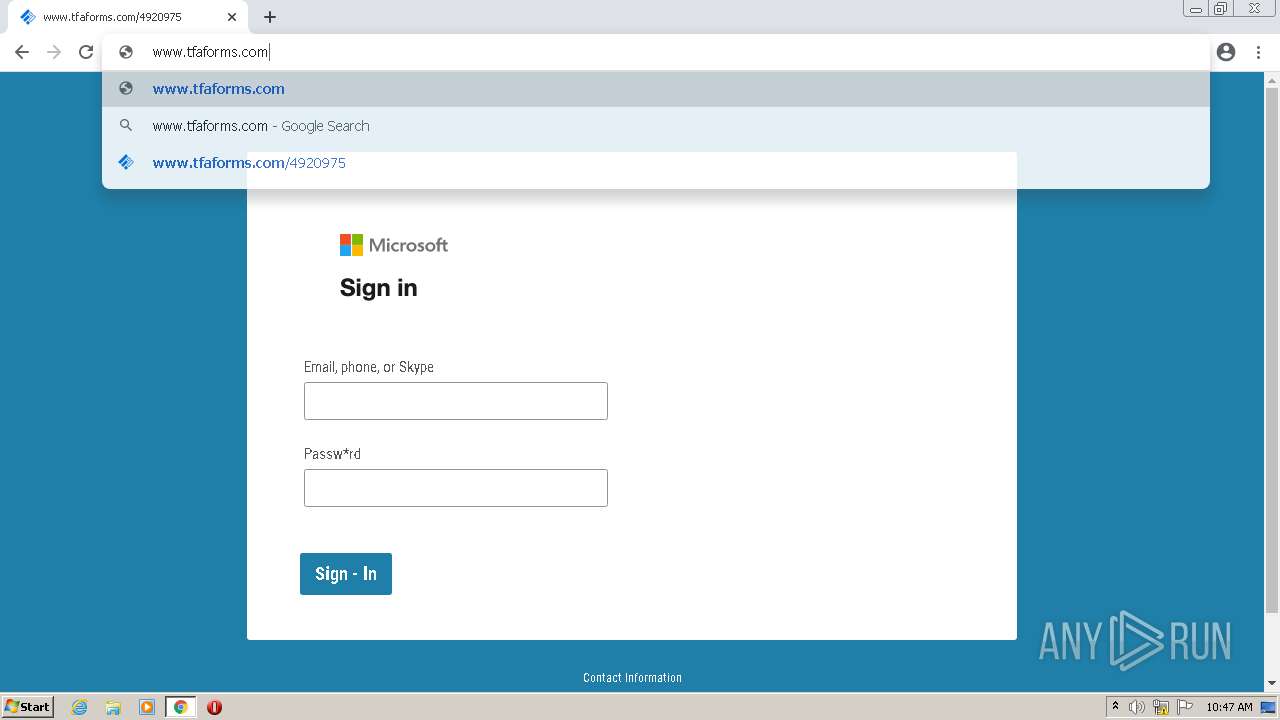Open a new tab with plus icon

tap(270, 17)
